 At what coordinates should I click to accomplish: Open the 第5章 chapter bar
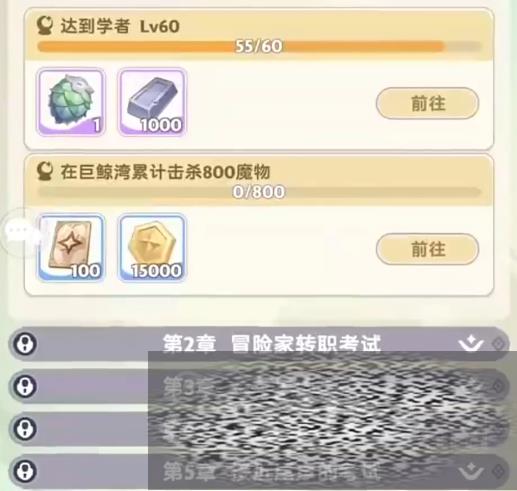tap(259, 471)
